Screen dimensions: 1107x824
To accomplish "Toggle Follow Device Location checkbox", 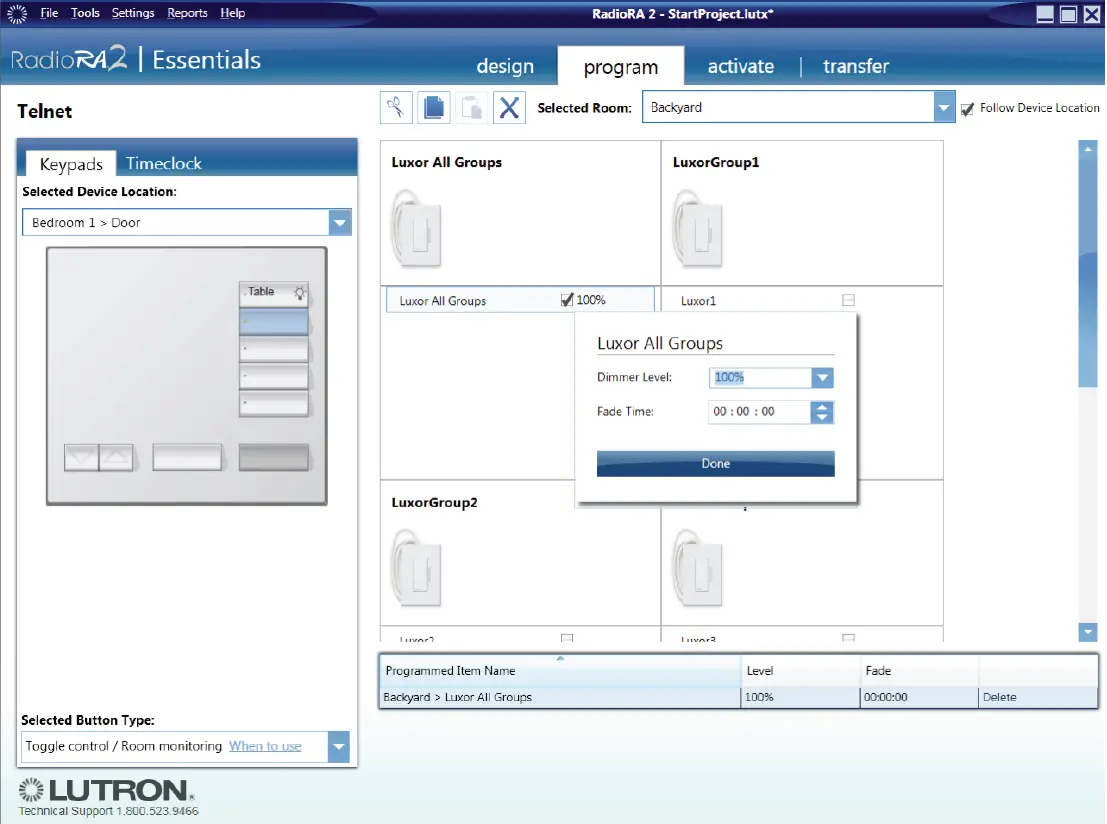I will [x=967, y=109].
